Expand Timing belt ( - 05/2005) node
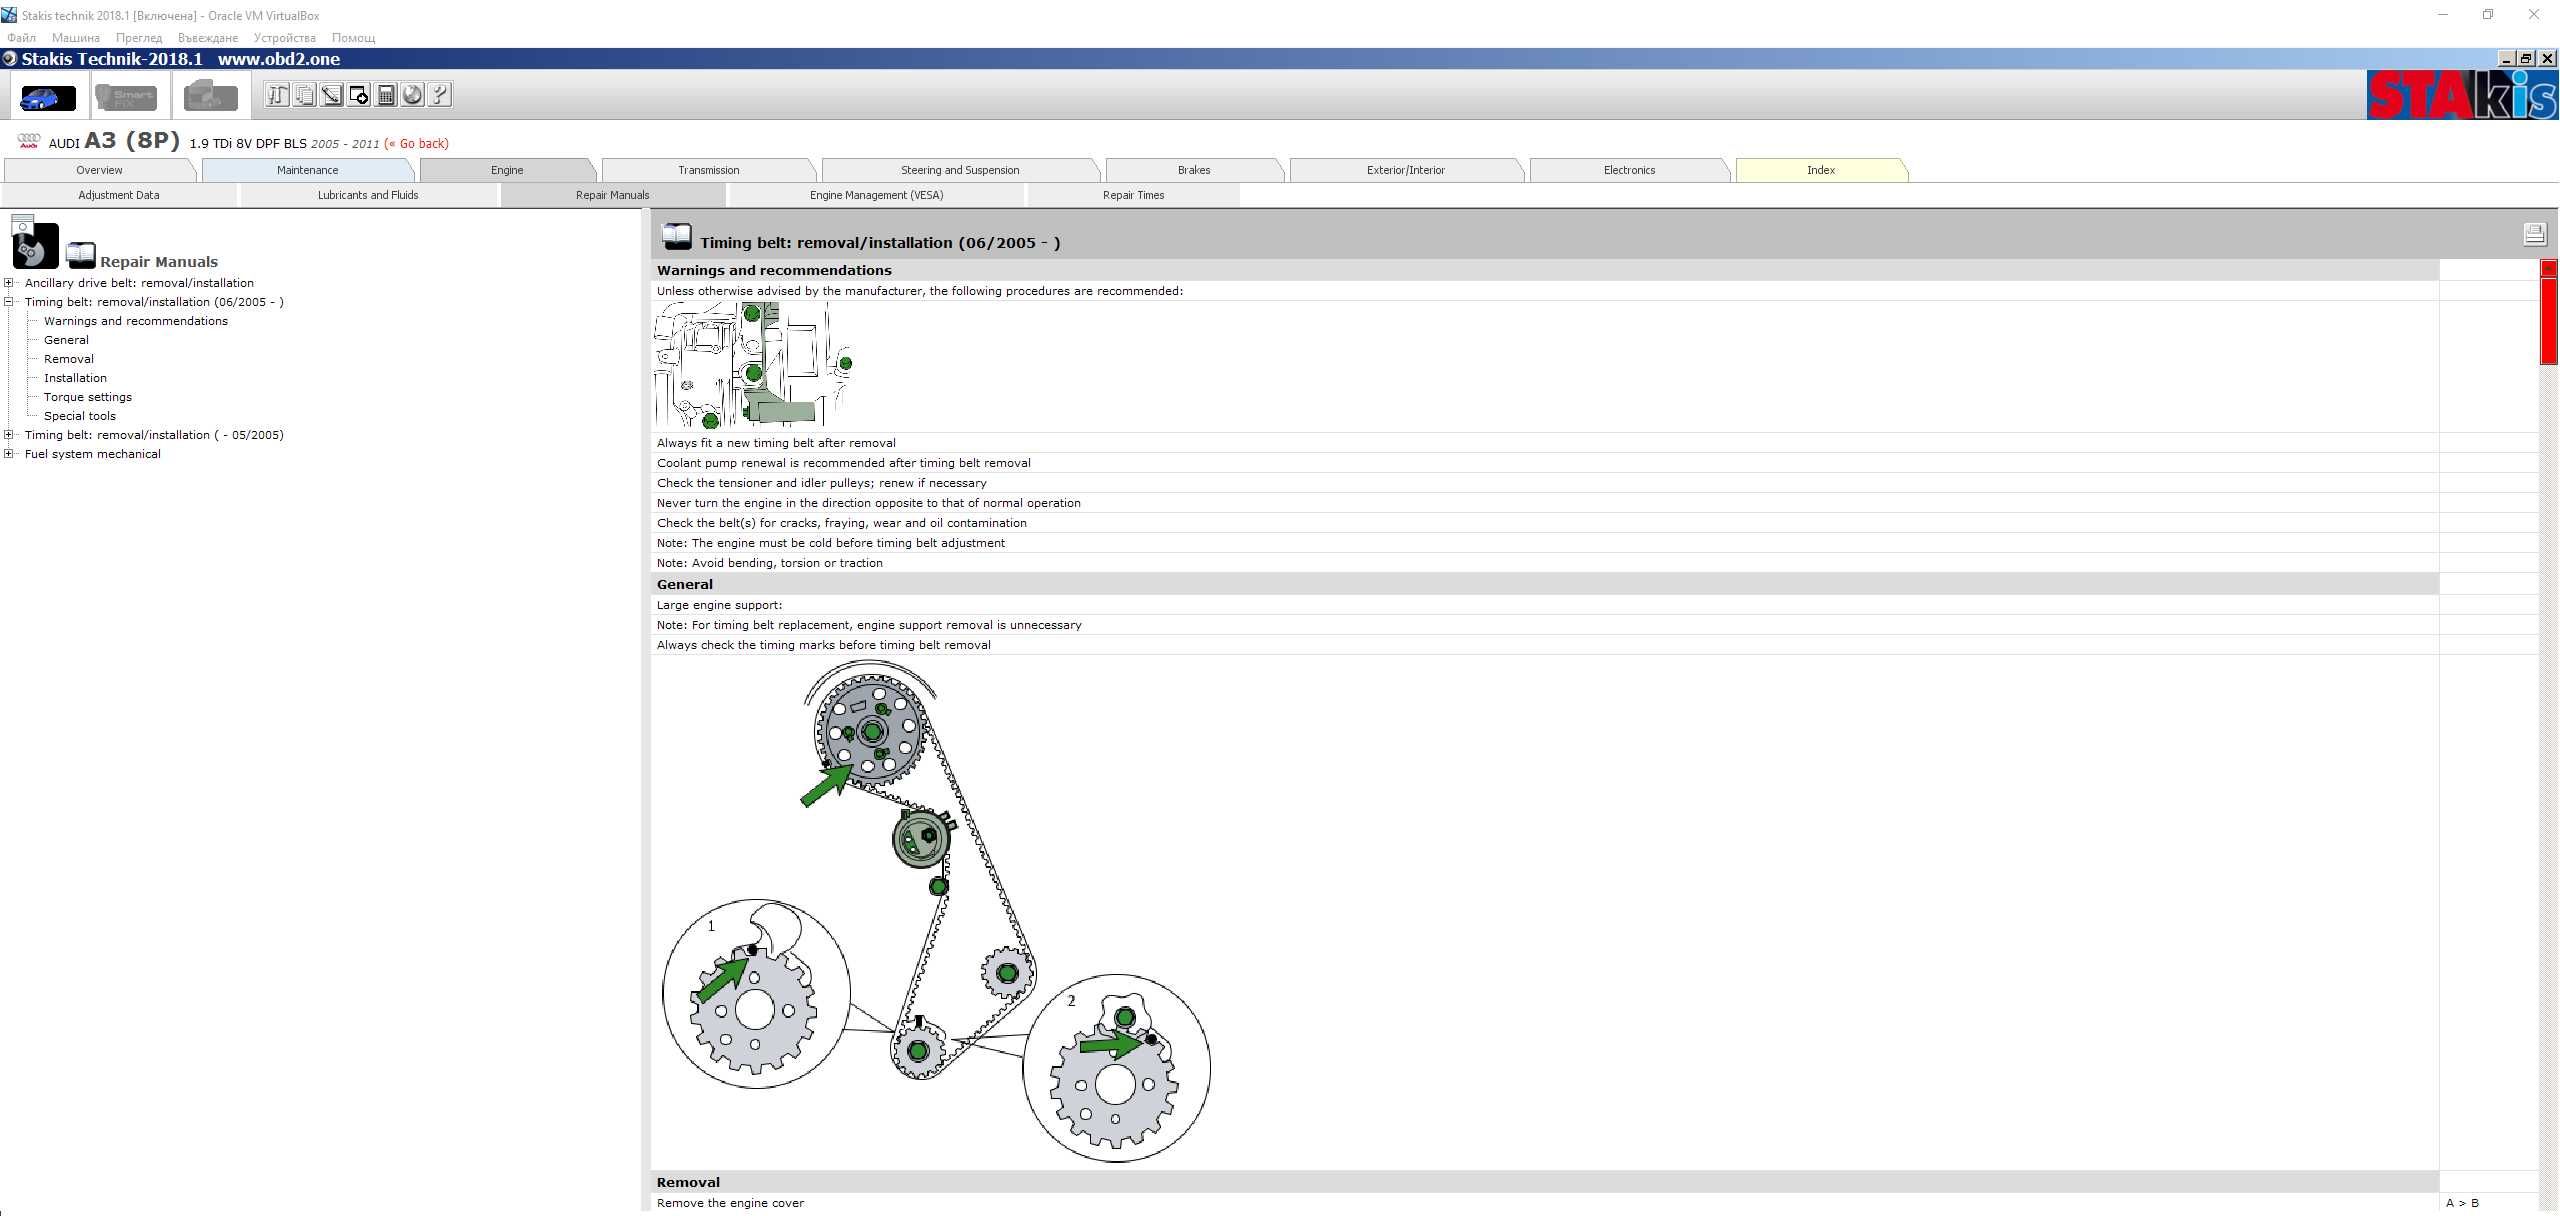2560x1216 pixels. [x=9, y=435]
